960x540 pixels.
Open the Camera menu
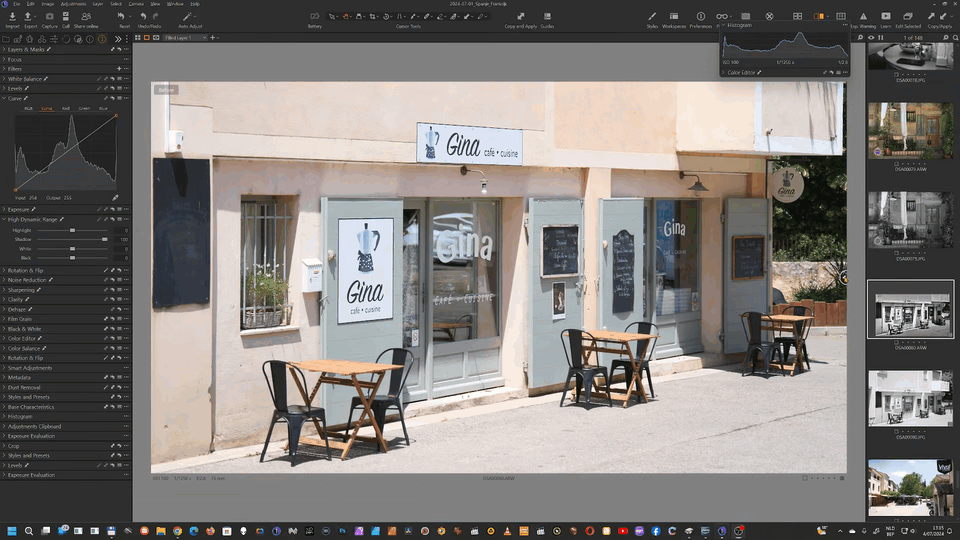(x=136, y=4)
